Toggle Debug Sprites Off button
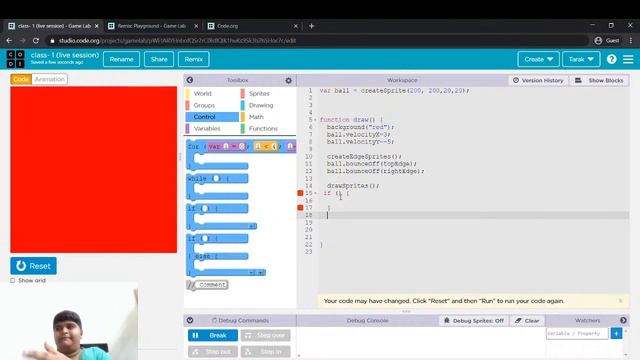This screenshot has height=360, width=640. click(x=473, y=321)
